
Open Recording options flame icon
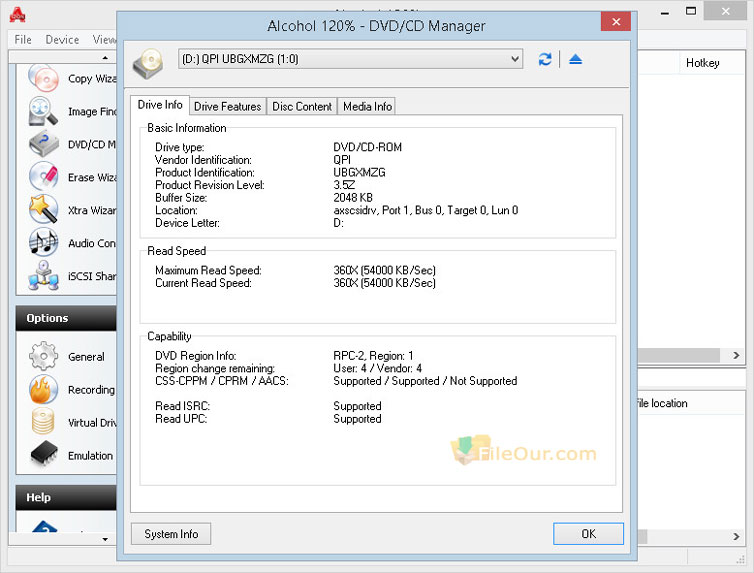[x=43, y=389]
